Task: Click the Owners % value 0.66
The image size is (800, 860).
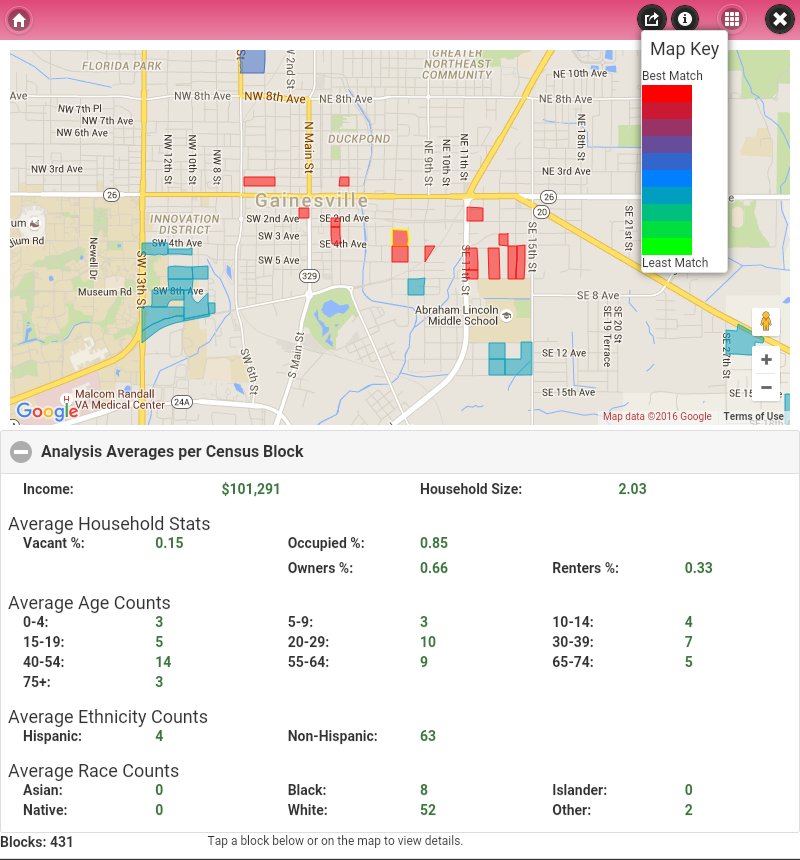Action: pos(434,568)
